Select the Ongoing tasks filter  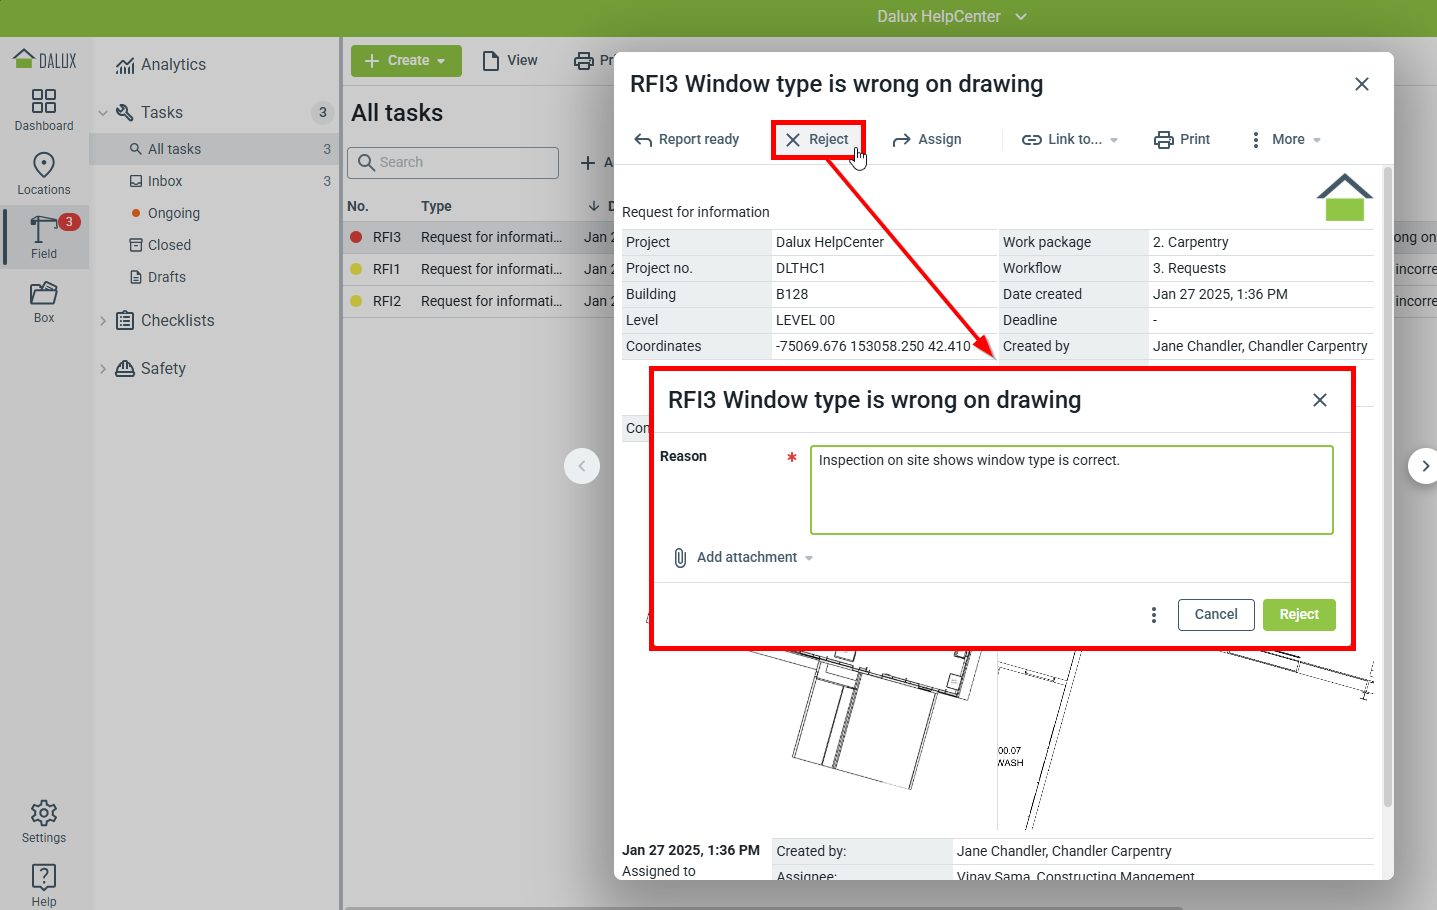173,213
